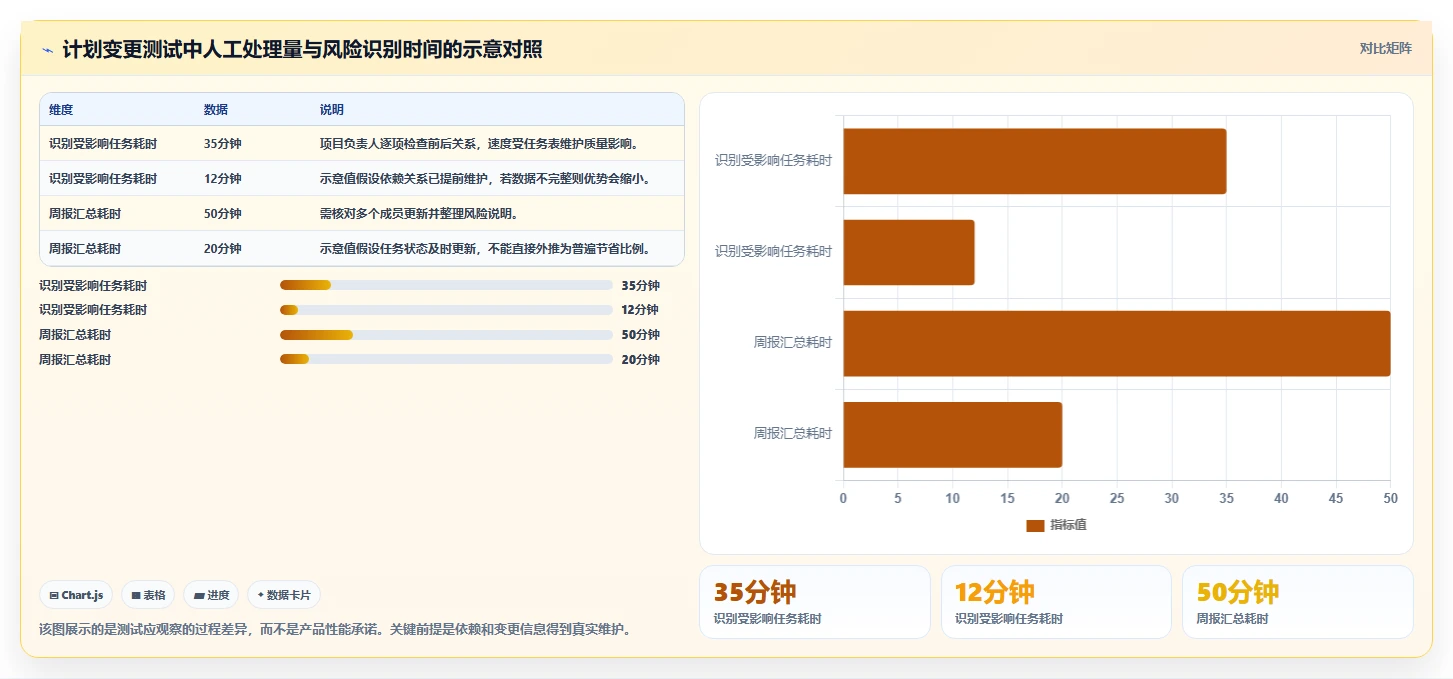The width and height of the screenshot is (1453, 679).
Task: Open the 12分钟 data card
Action: pyautogui.click(x=1056, y=602)
